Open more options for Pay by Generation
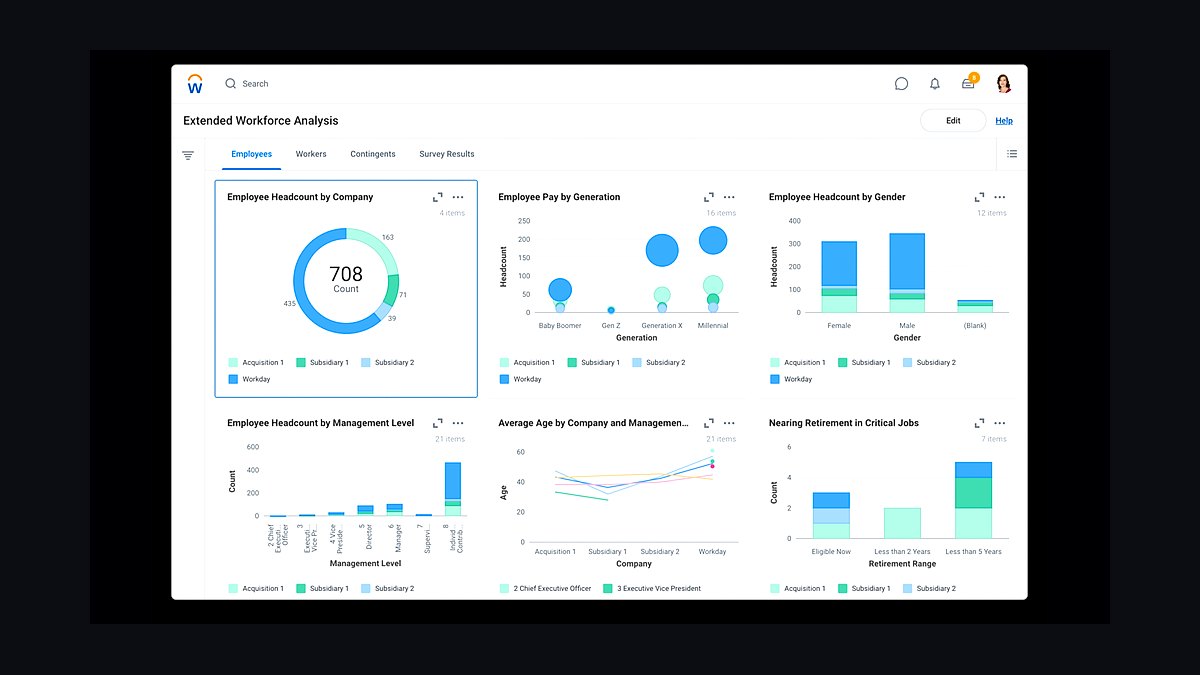 tap(729, 197)
